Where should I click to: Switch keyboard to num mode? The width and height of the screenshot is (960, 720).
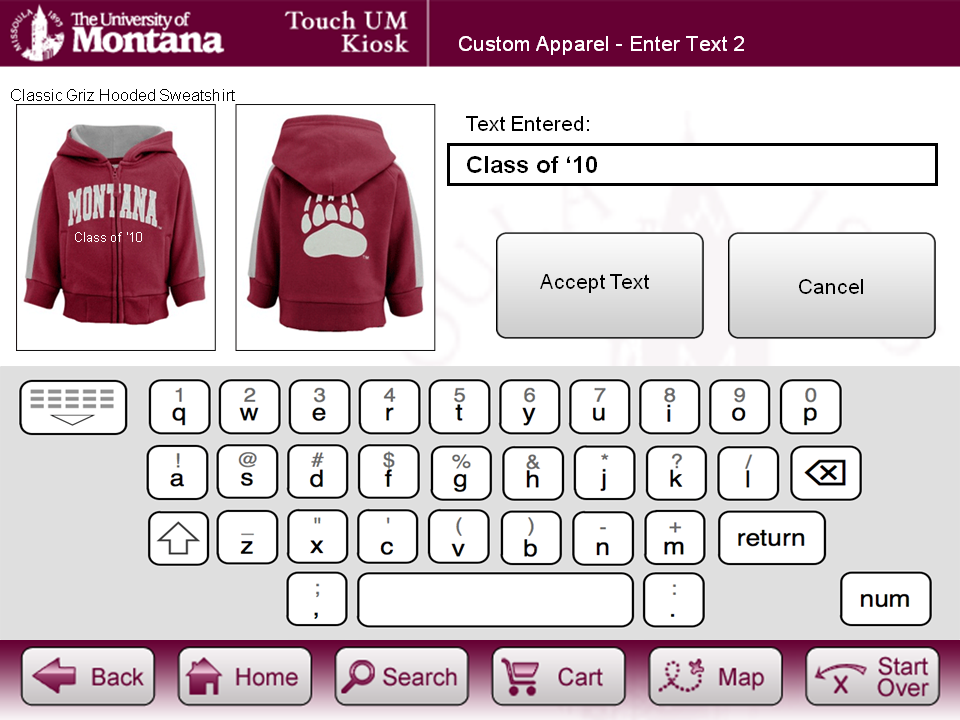(x=885, y=599)
